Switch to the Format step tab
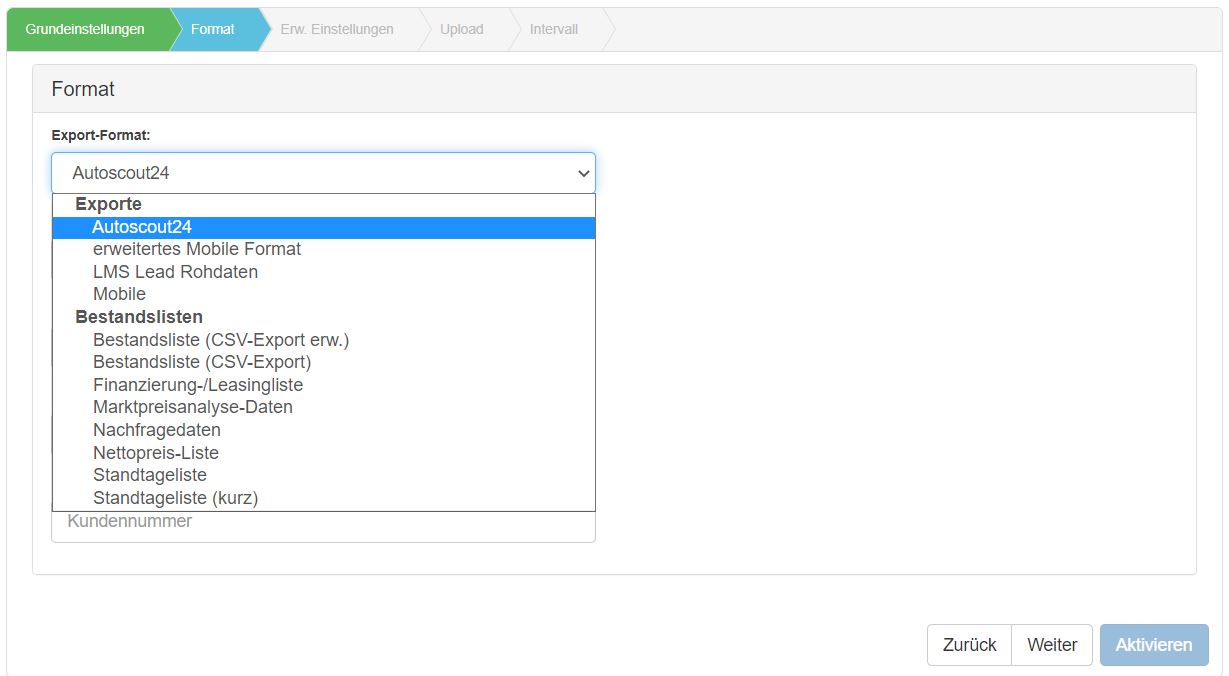The height and width of the screenshot is (676, 1229). click(x=213, y=29)
